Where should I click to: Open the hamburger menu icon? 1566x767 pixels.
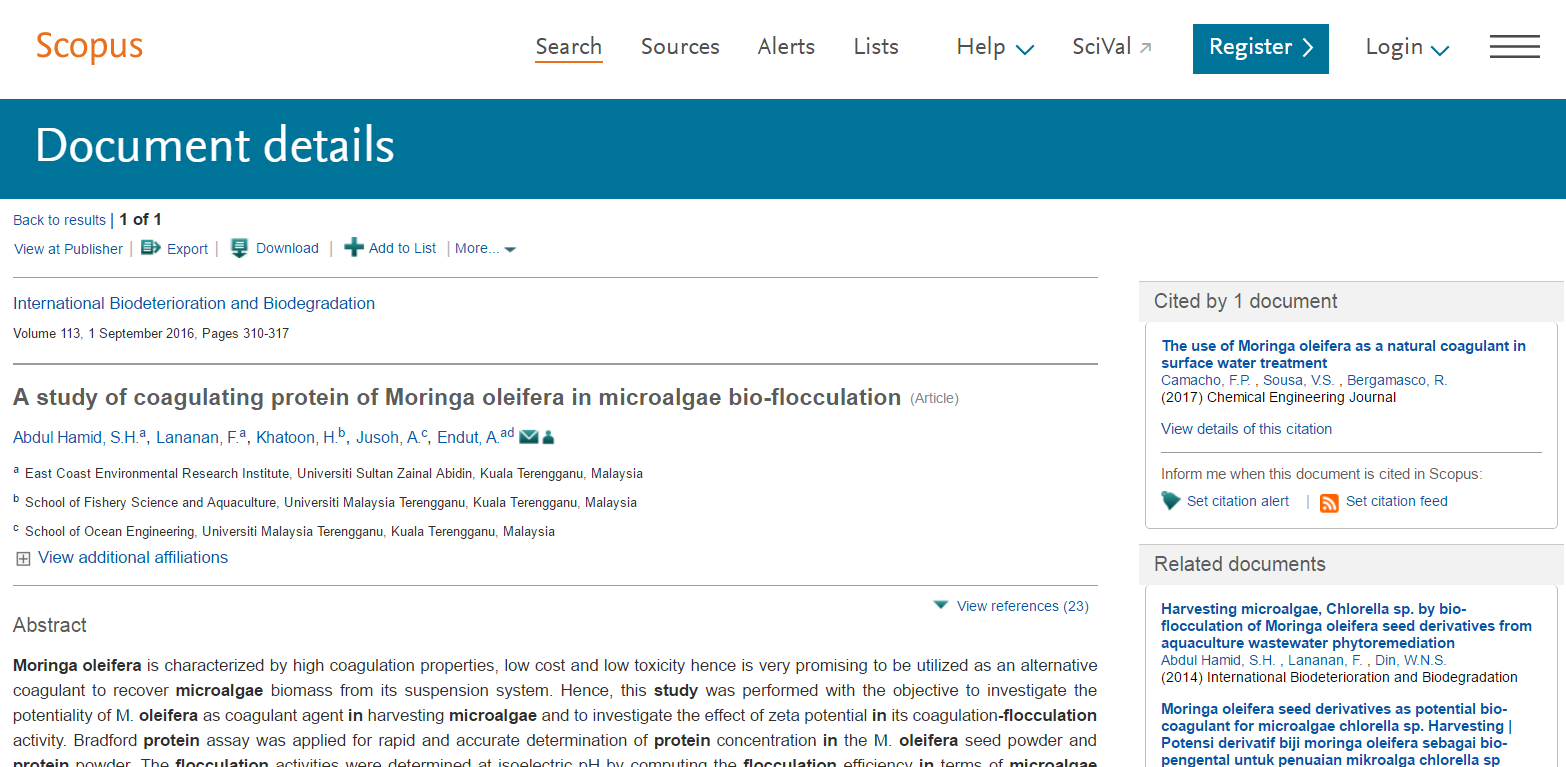[x=1514, y=47]
